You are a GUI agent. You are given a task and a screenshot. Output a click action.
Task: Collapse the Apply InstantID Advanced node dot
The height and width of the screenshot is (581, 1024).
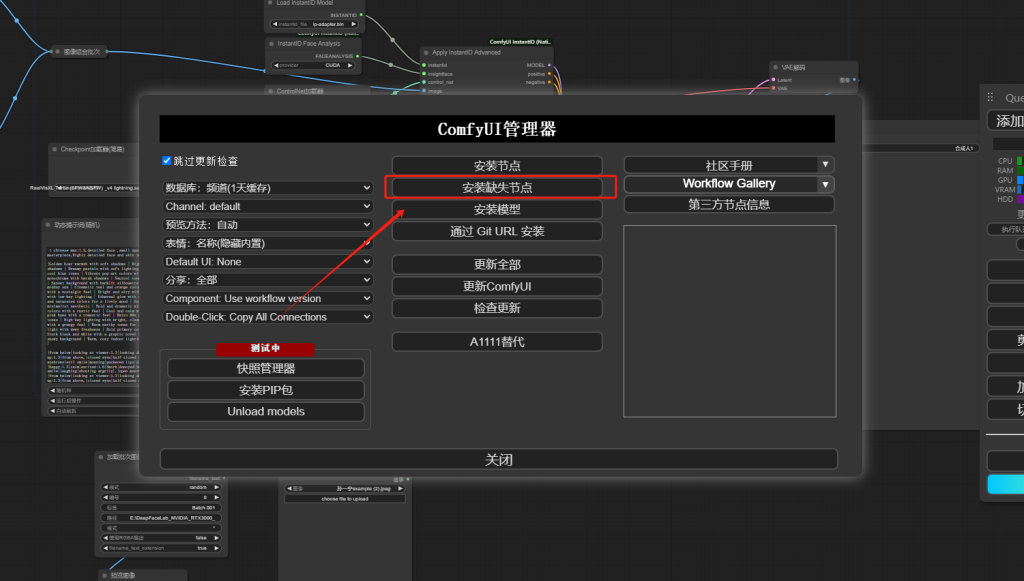pos(426,52)
